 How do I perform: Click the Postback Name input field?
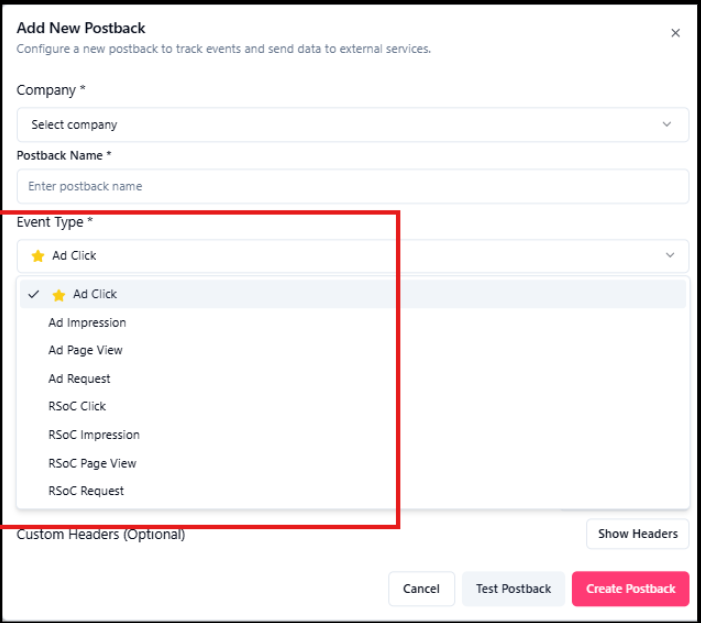coord(352,186)
